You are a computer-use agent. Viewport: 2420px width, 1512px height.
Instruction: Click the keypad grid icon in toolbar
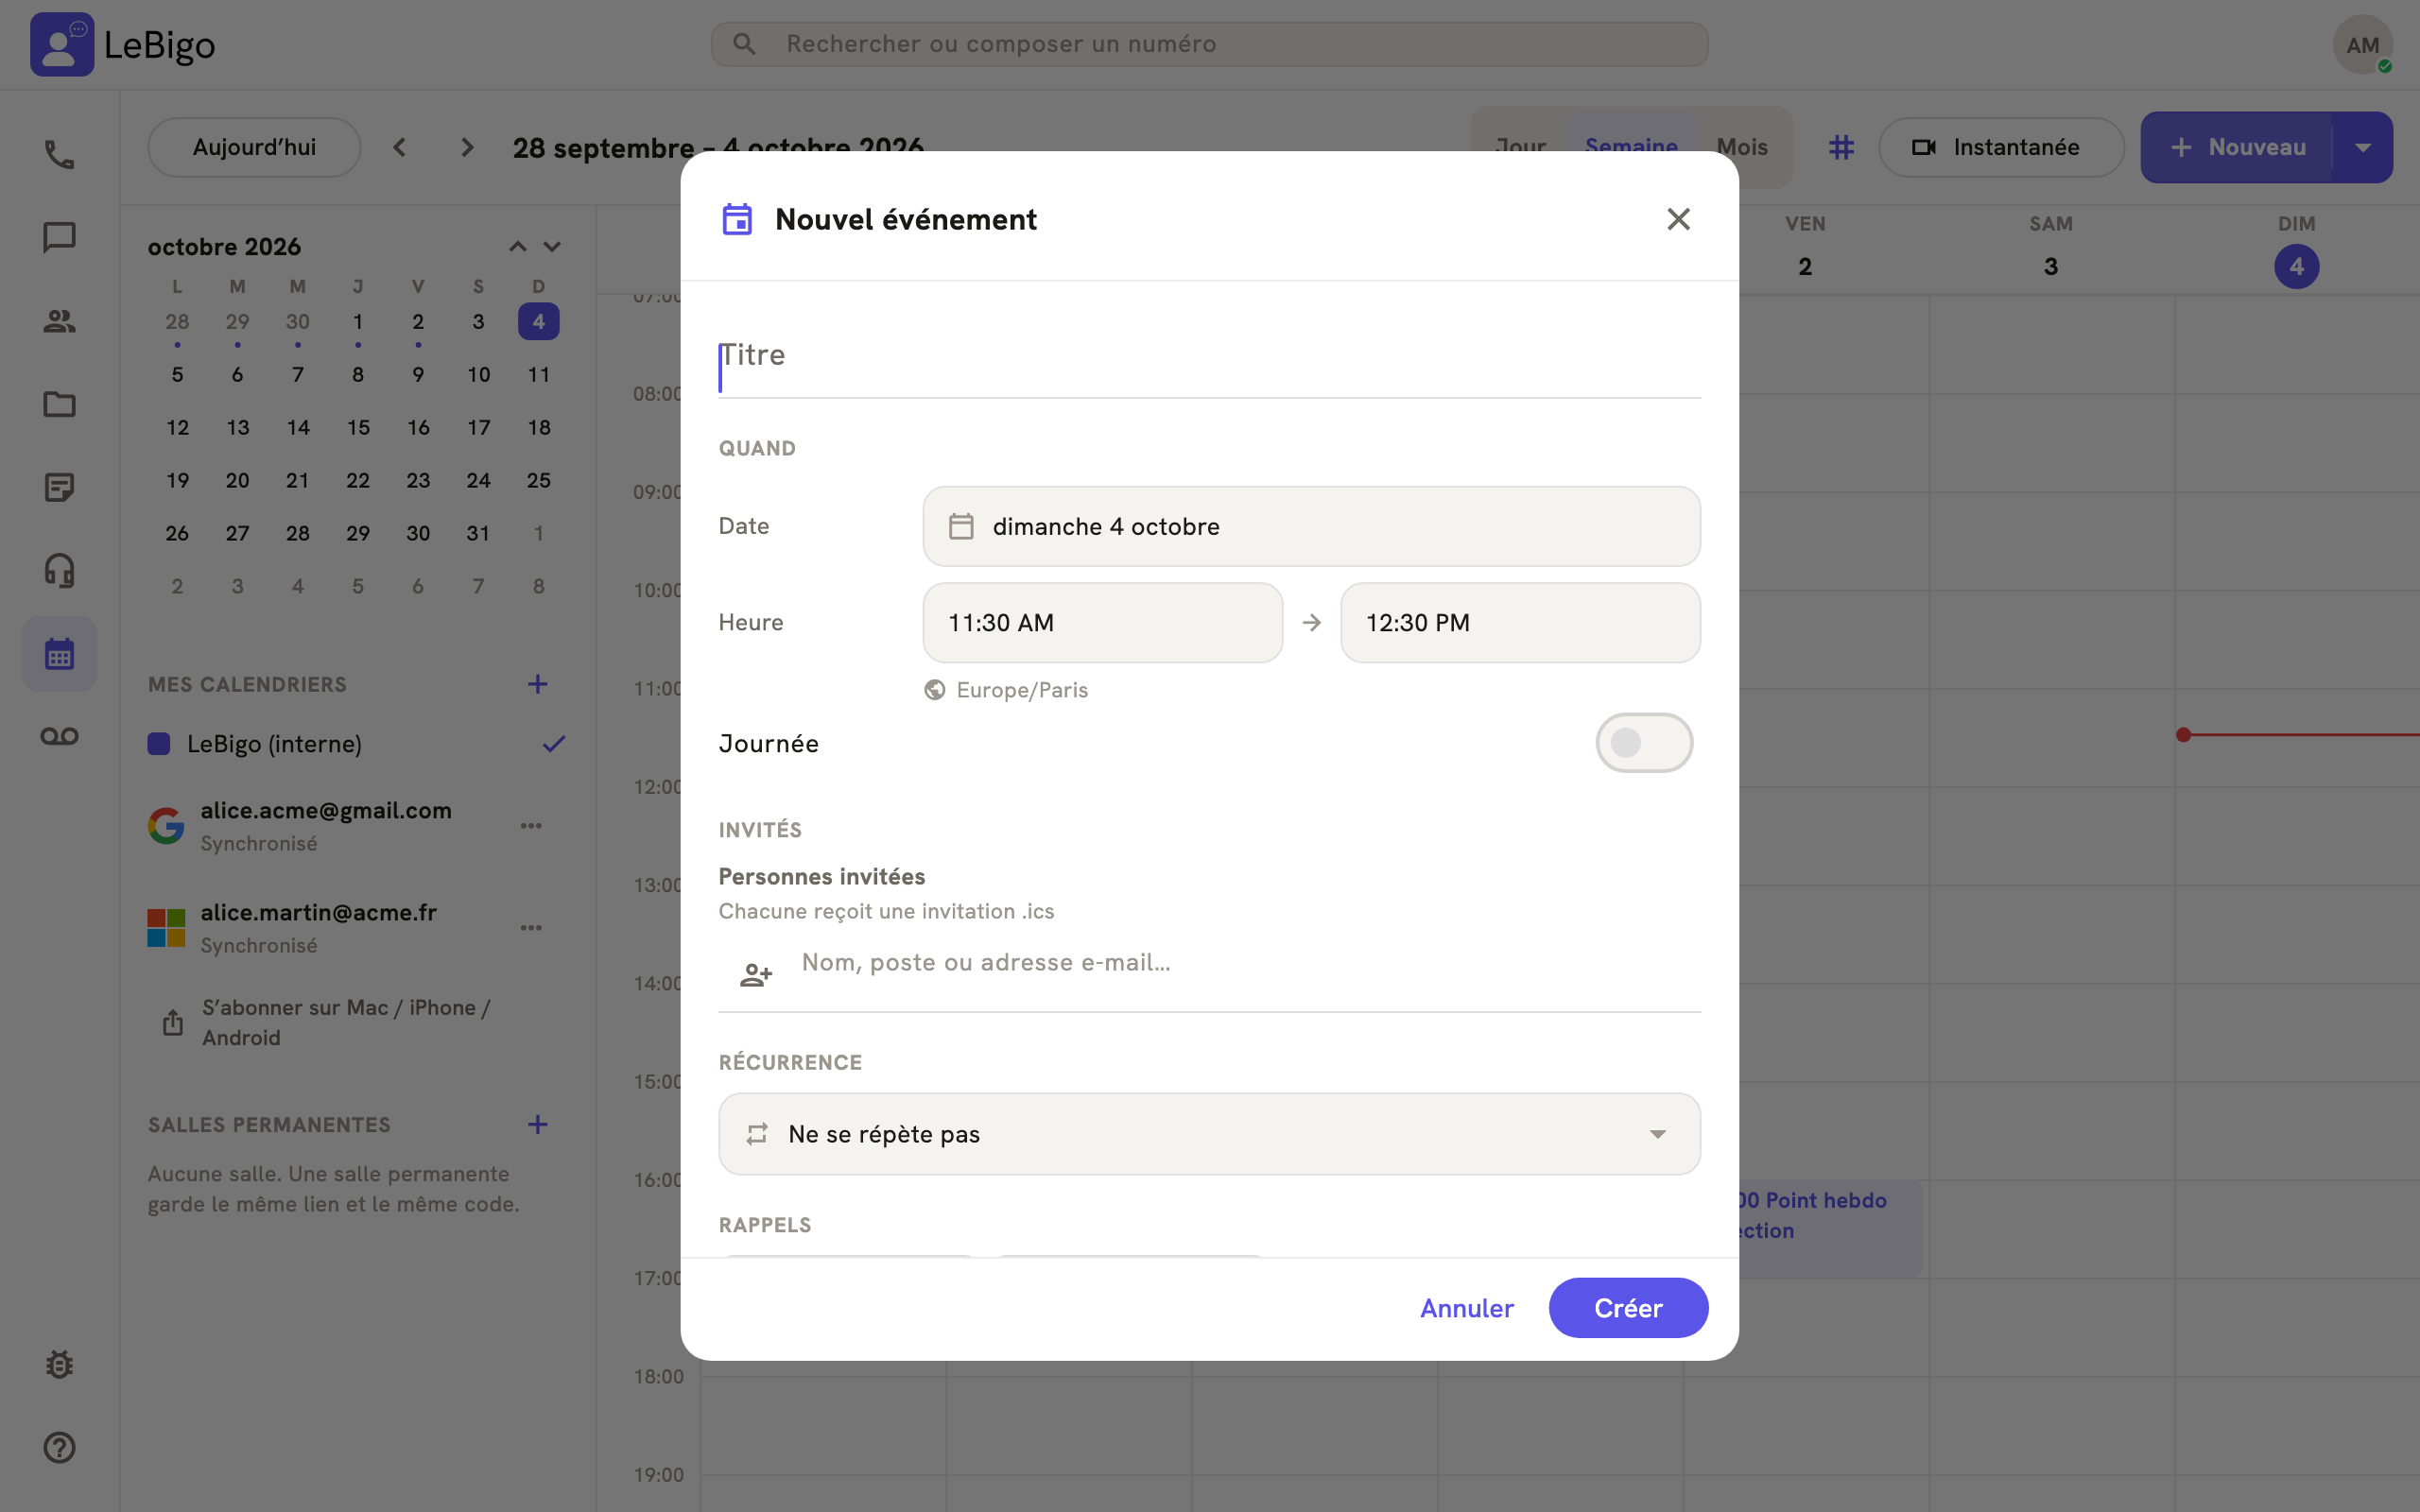(1841, 147)
